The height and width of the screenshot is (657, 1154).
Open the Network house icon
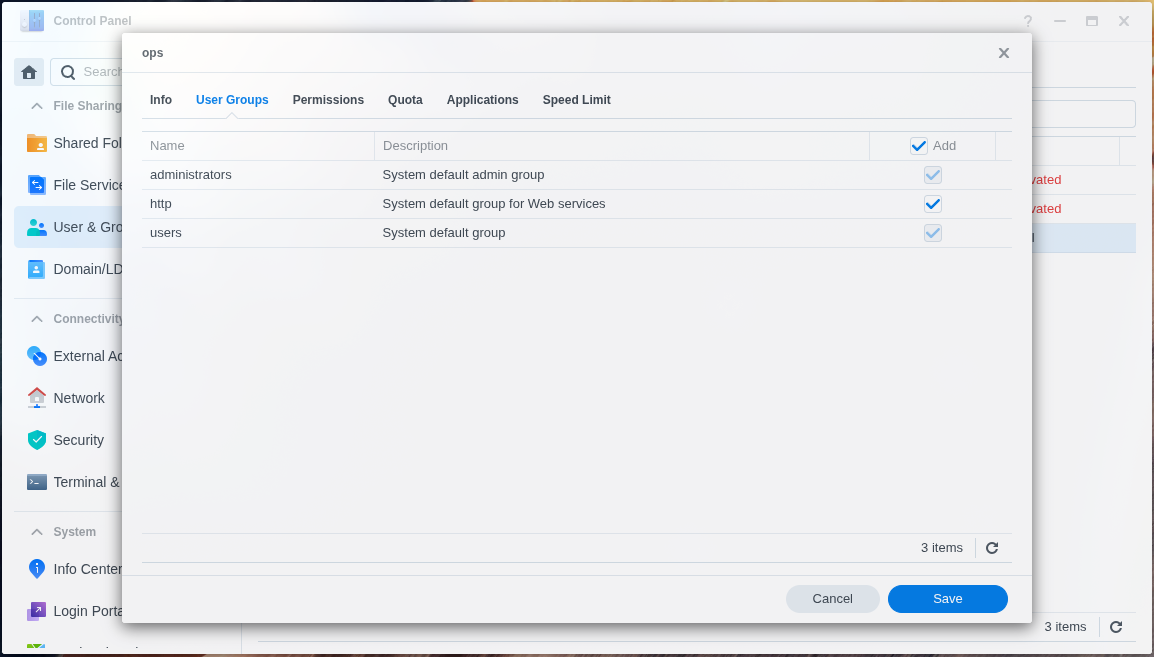[36, 398]
